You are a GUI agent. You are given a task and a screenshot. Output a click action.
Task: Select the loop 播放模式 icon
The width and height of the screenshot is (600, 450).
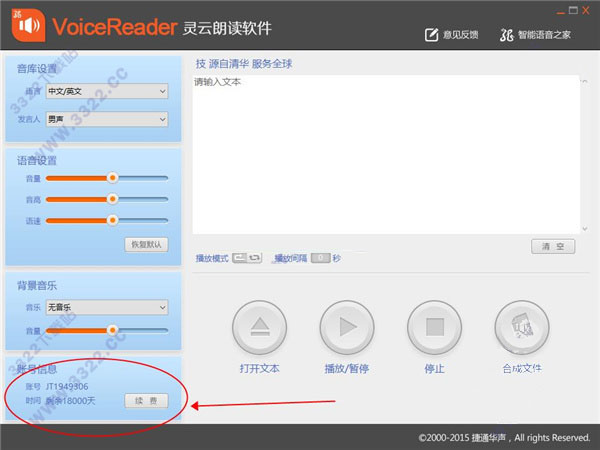254,258
